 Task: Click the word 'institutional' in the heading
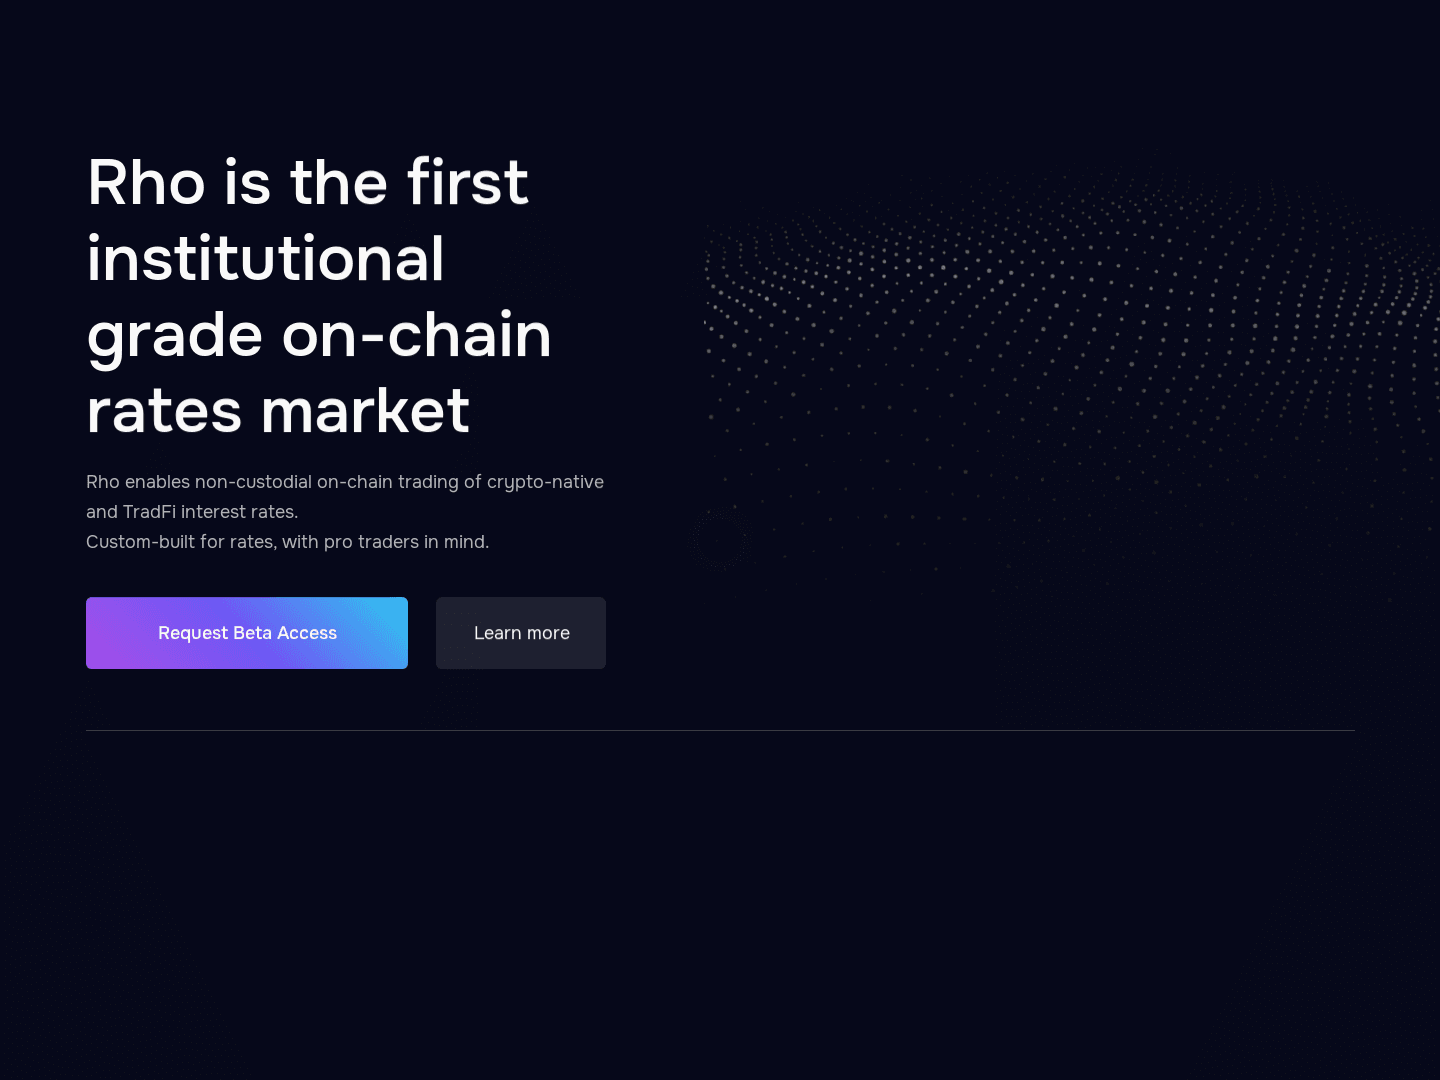265,259
